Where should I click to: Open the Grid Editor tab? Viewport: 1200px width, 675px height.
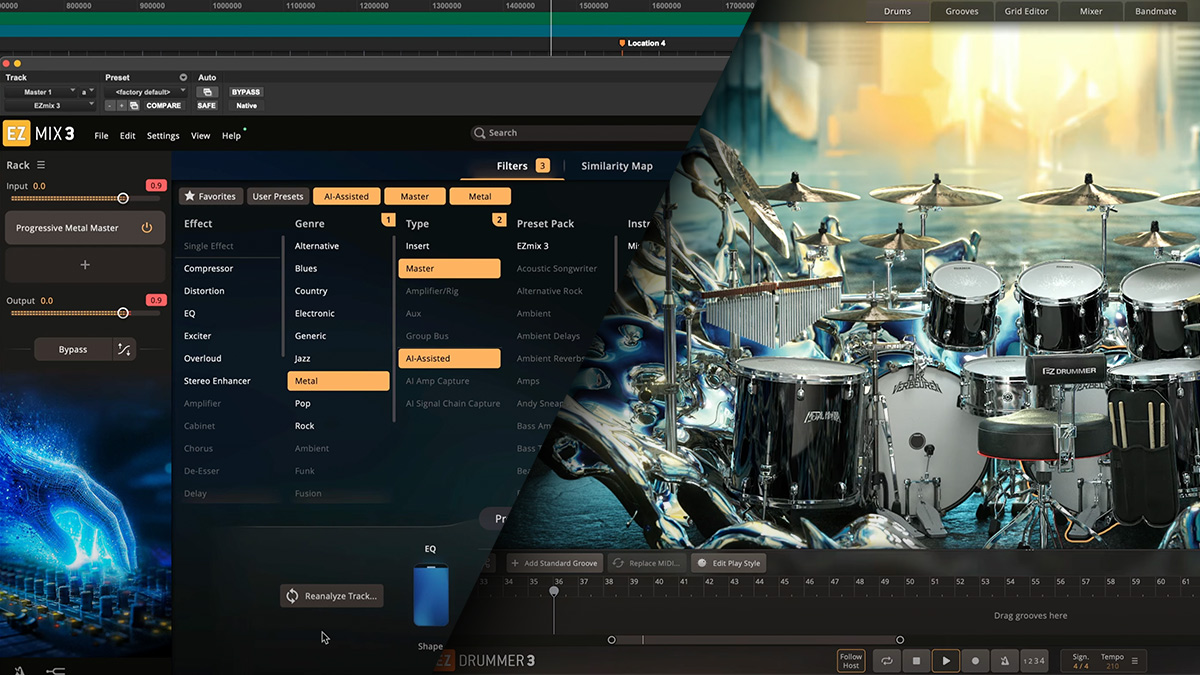click(1027, 11)
